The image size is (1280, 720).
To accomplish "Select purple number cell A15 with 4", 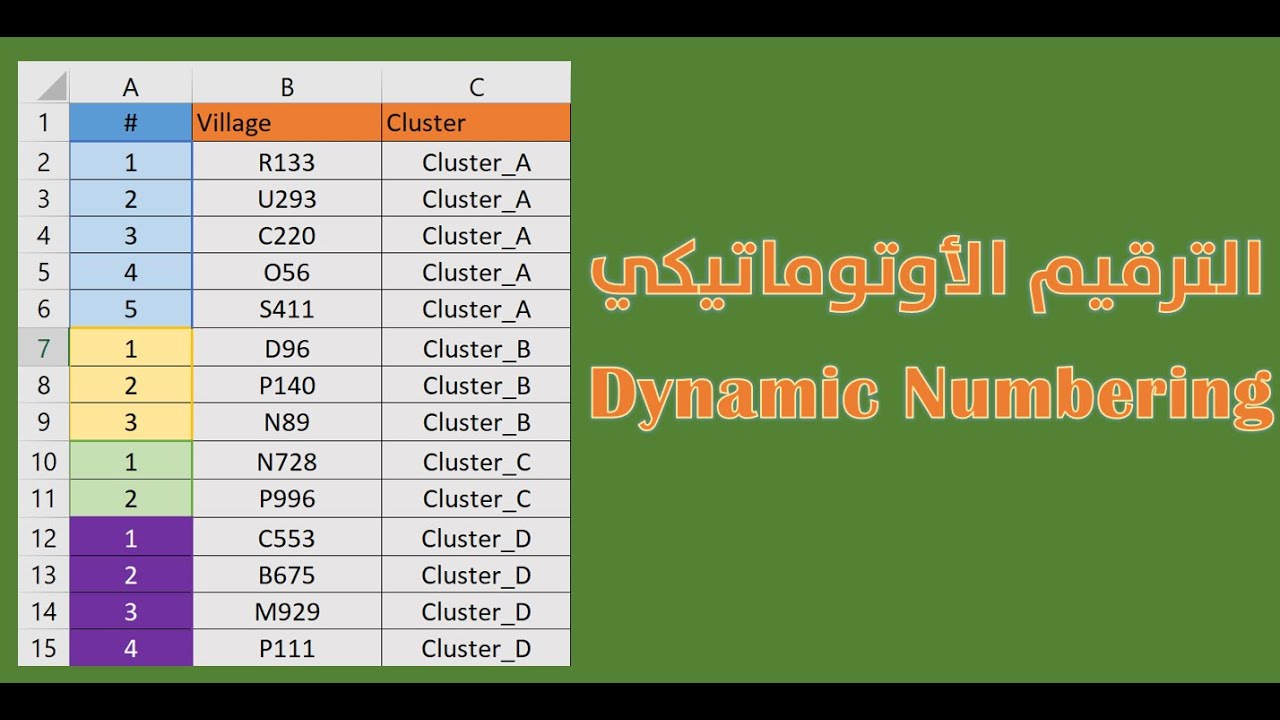I will pyautogui.click(x=131, y=648).
